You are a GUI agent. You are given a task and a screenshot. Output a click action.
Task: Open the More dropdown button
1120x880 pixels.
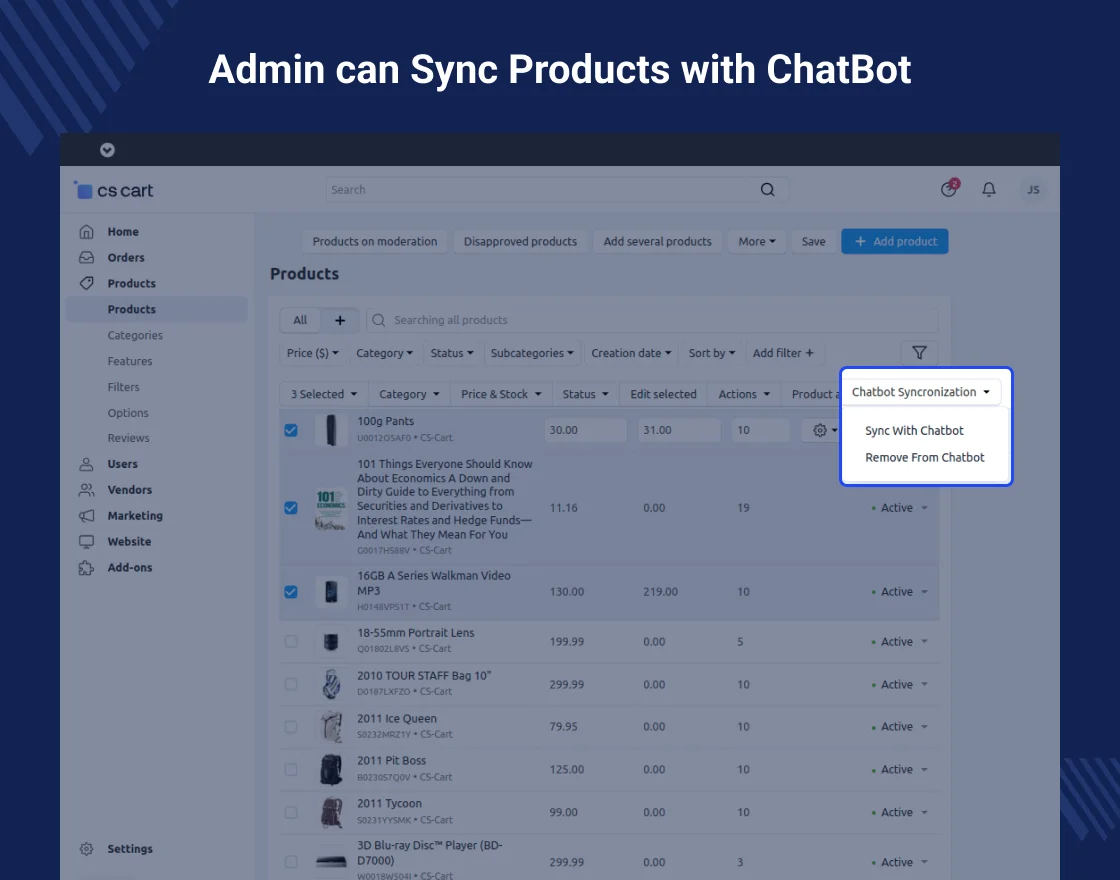click(x=757, y=241)
